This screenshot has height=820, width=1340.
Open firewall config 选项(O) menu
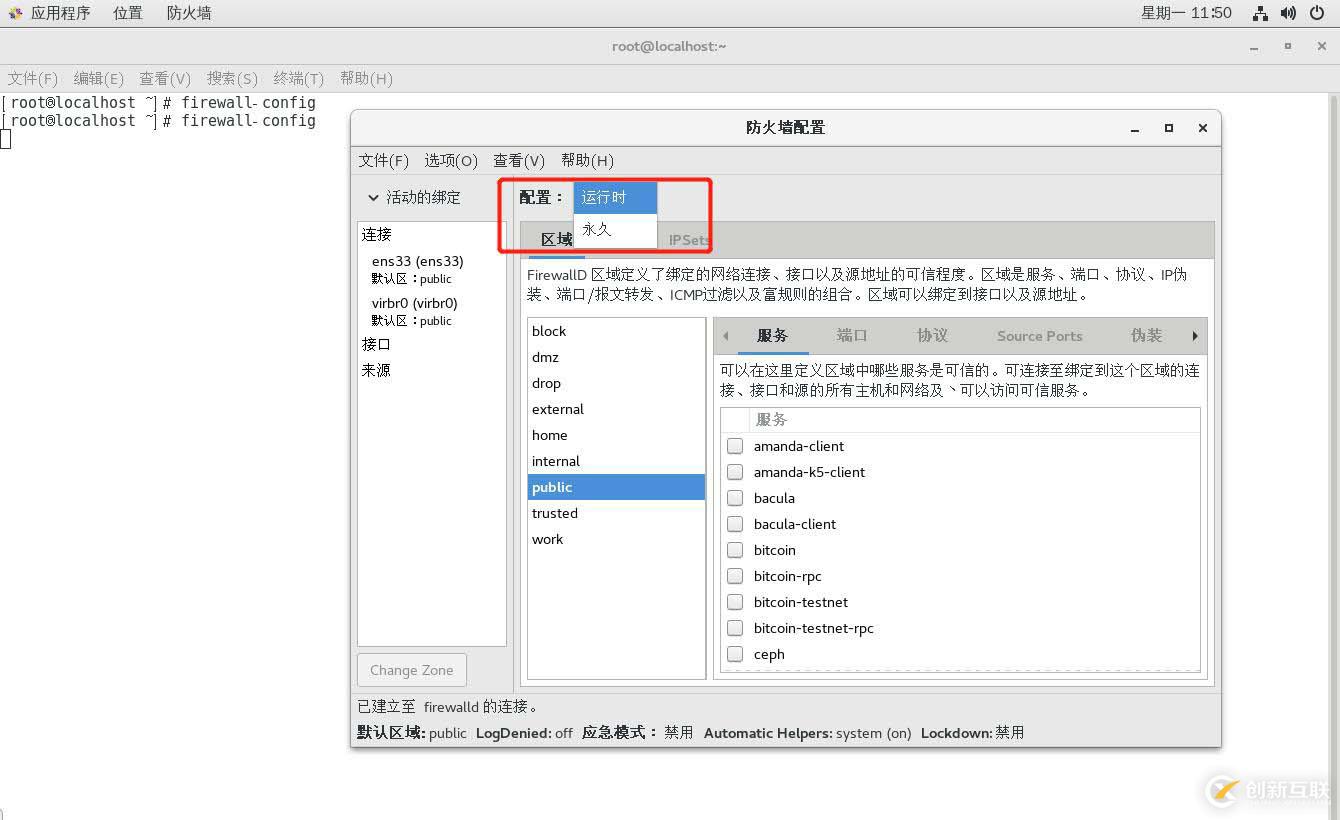[x=451, y=160]
